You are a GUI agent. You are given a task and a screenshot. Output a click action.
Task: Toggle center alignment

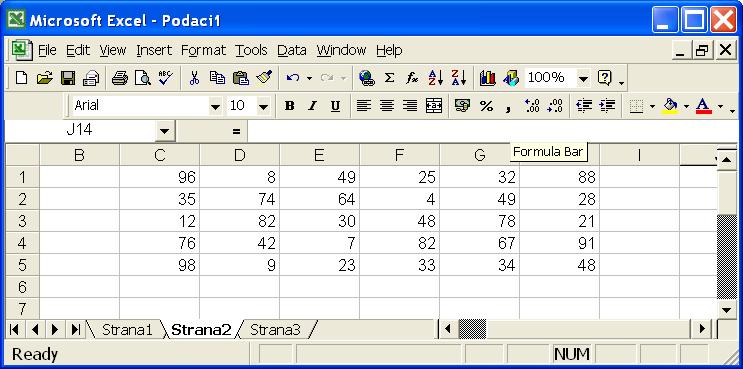tap(387, 106)
